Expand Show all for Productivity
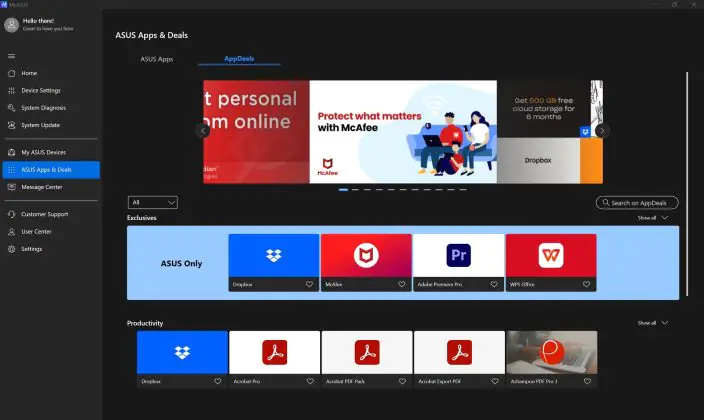 click(653, 323)
